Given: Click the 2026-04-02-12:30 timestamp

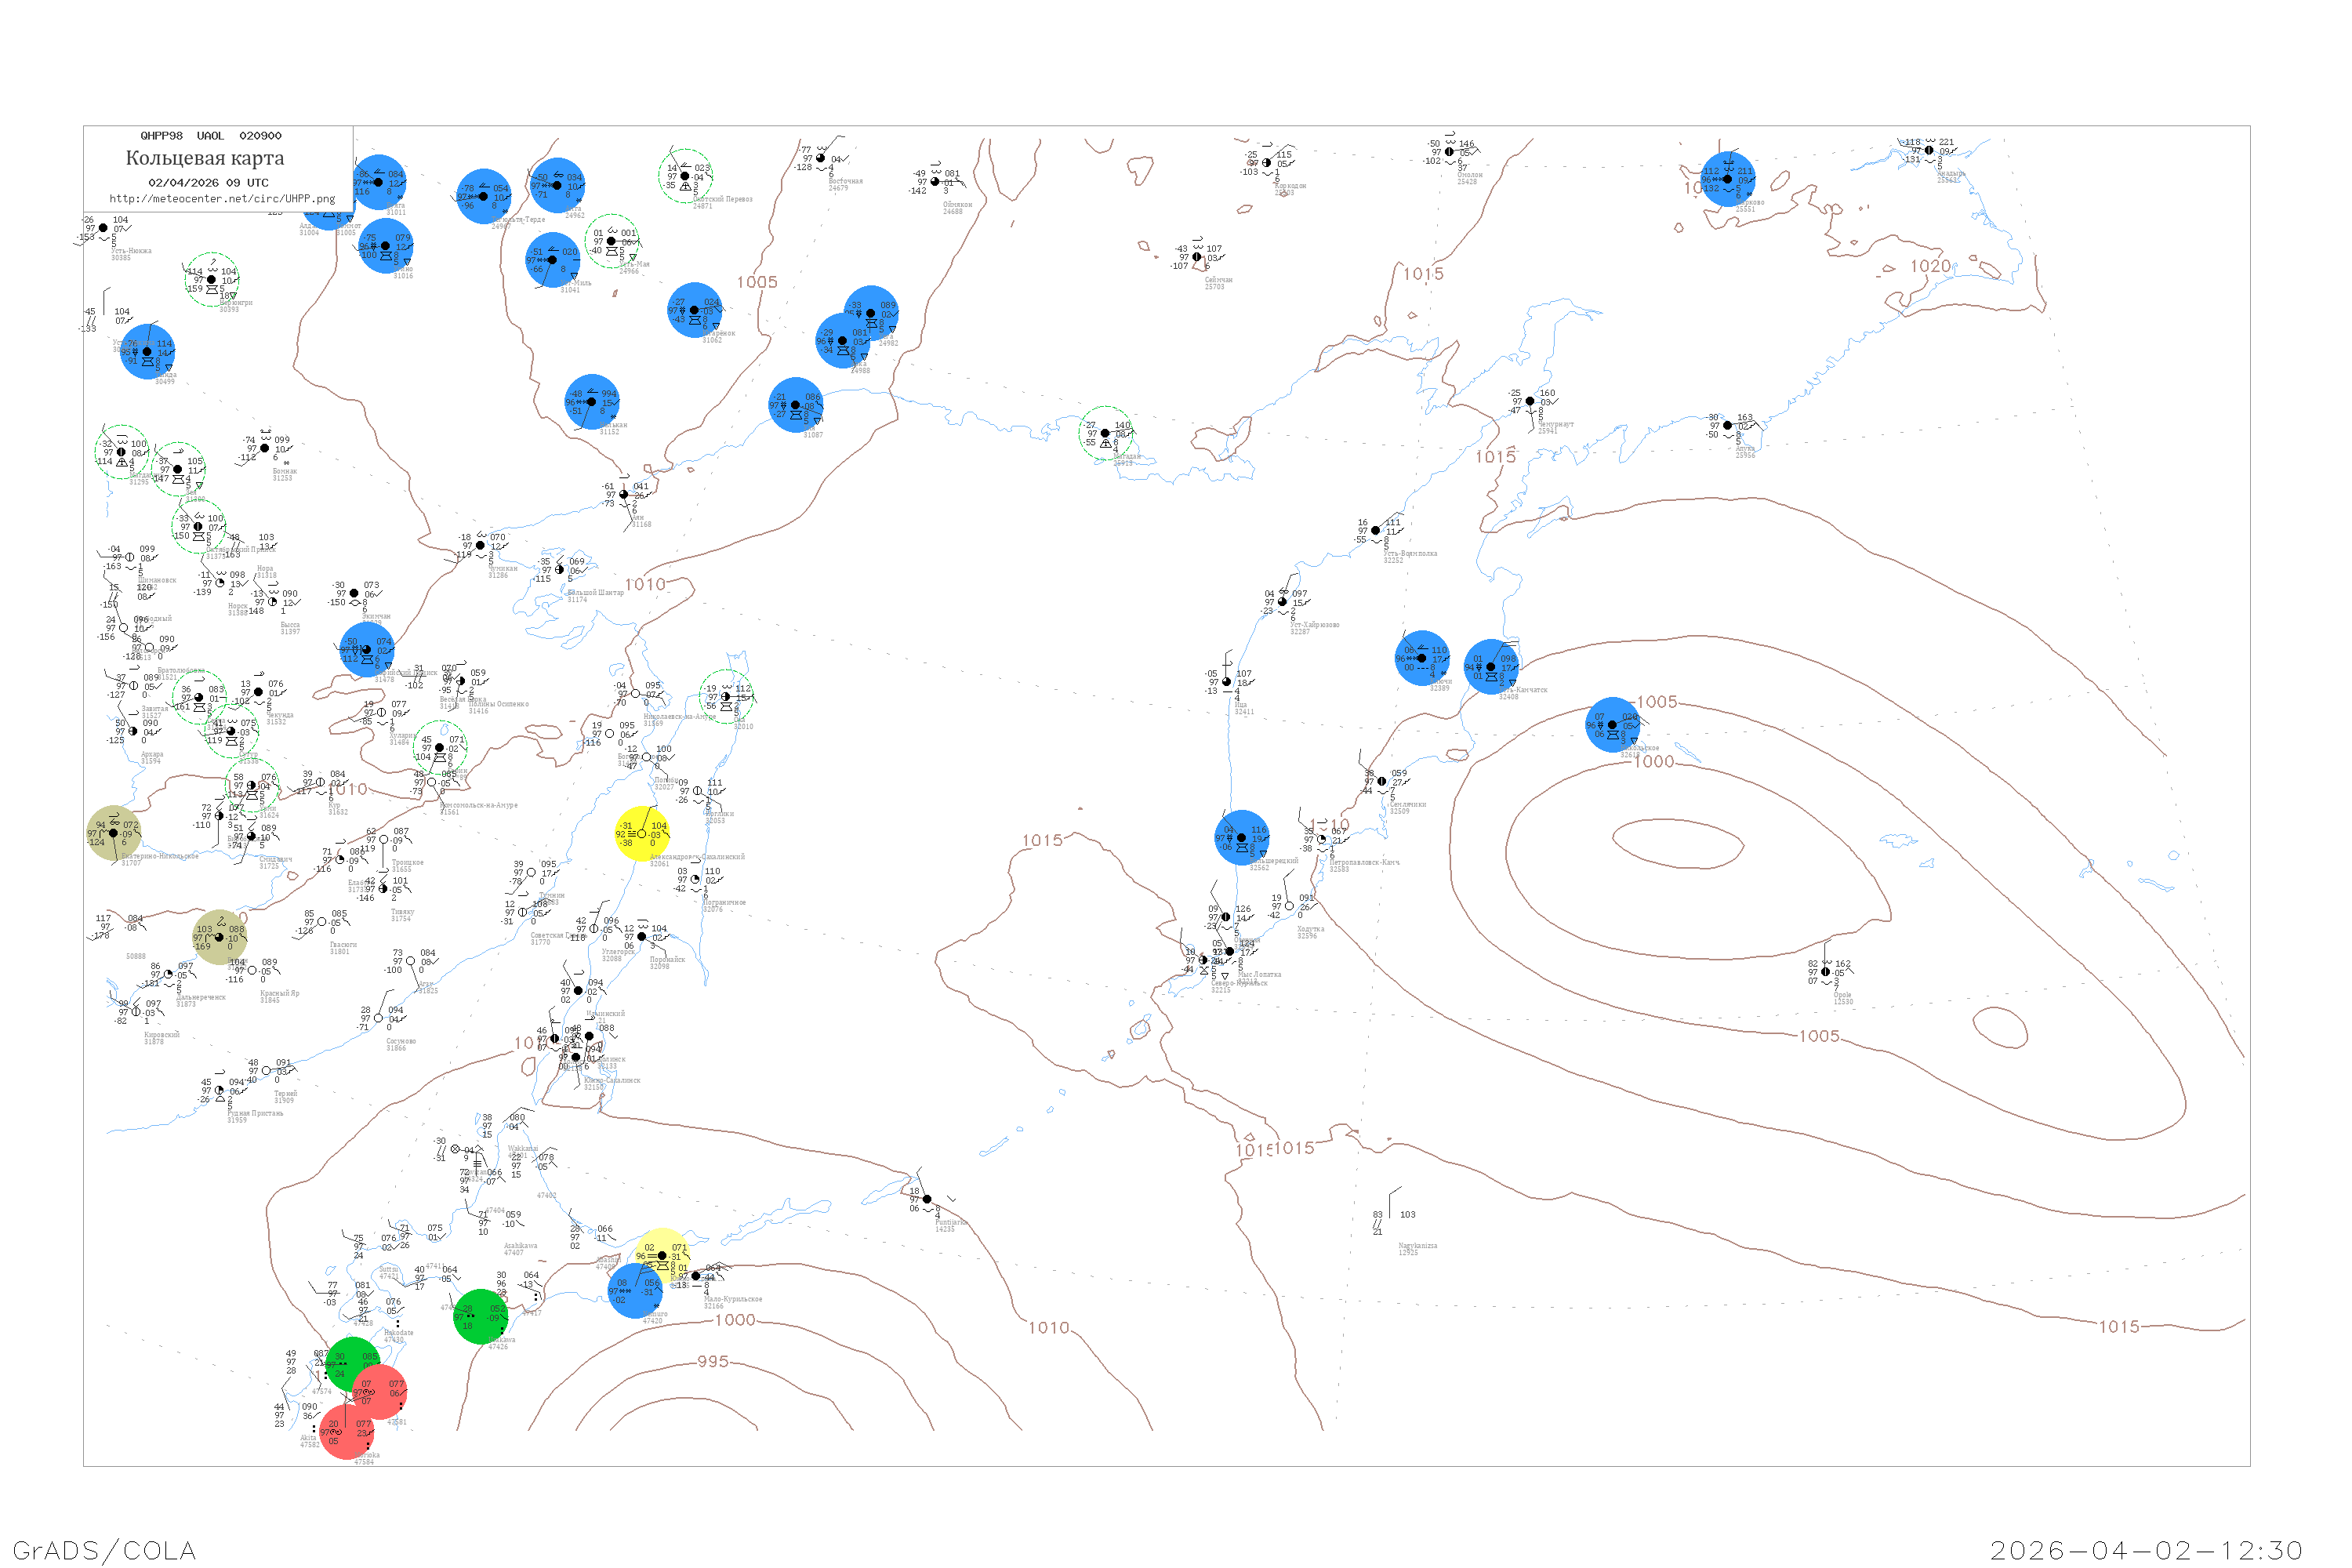Looking at the screenshot, I should (2146, 1550).
